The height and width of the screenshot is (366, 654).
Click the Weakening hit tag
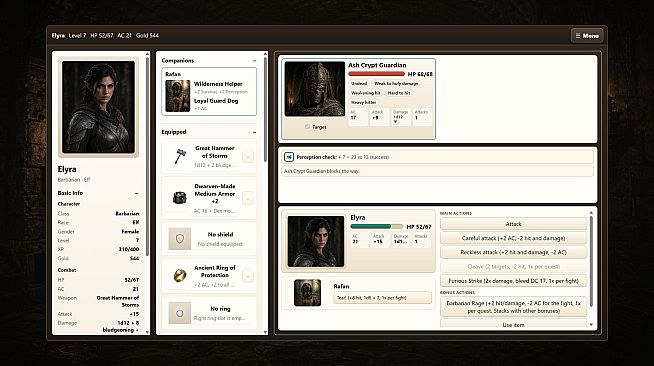pyautogui.click(x=366, y=93)
